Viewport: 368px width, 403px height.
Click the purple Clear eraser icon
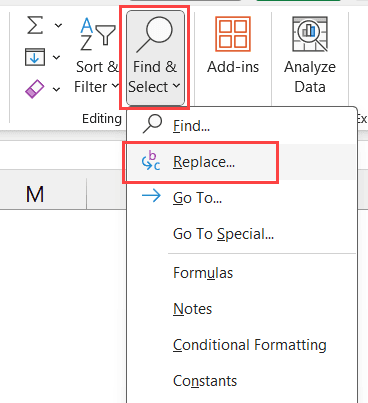click(x=34, y=89)
